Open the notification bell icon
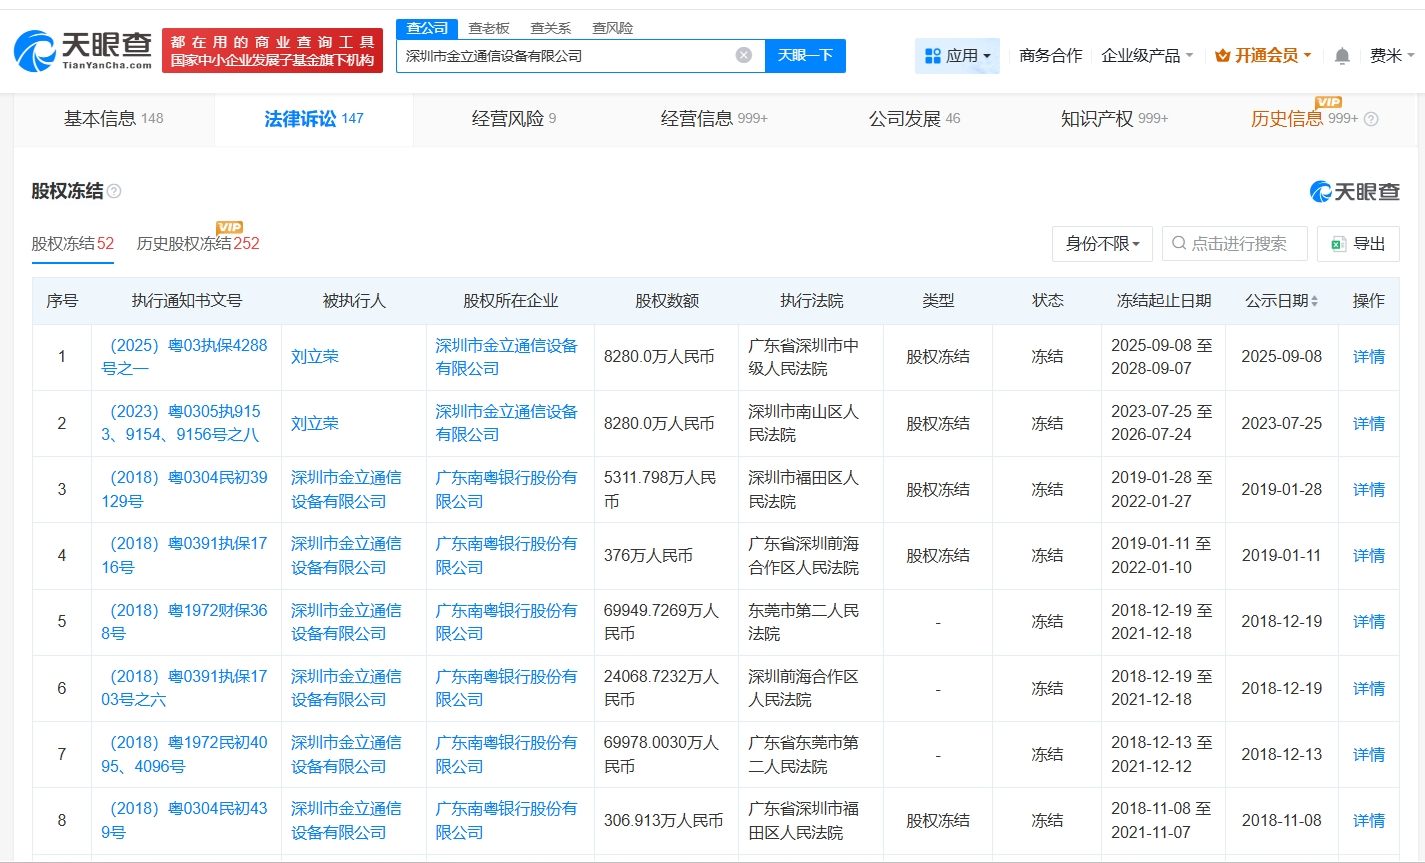1425x863 pixels. click(x=1342, y=56)
